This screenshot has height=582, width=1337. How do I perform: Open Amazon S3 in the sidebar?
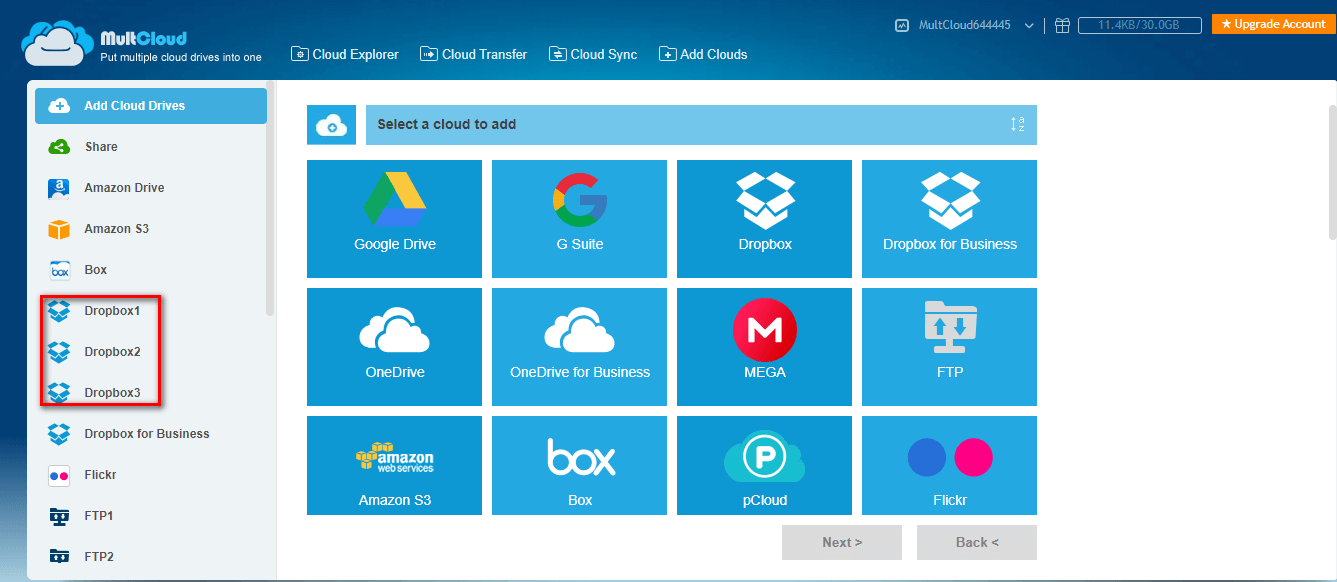pyautogui.click(x=151, y=229)
